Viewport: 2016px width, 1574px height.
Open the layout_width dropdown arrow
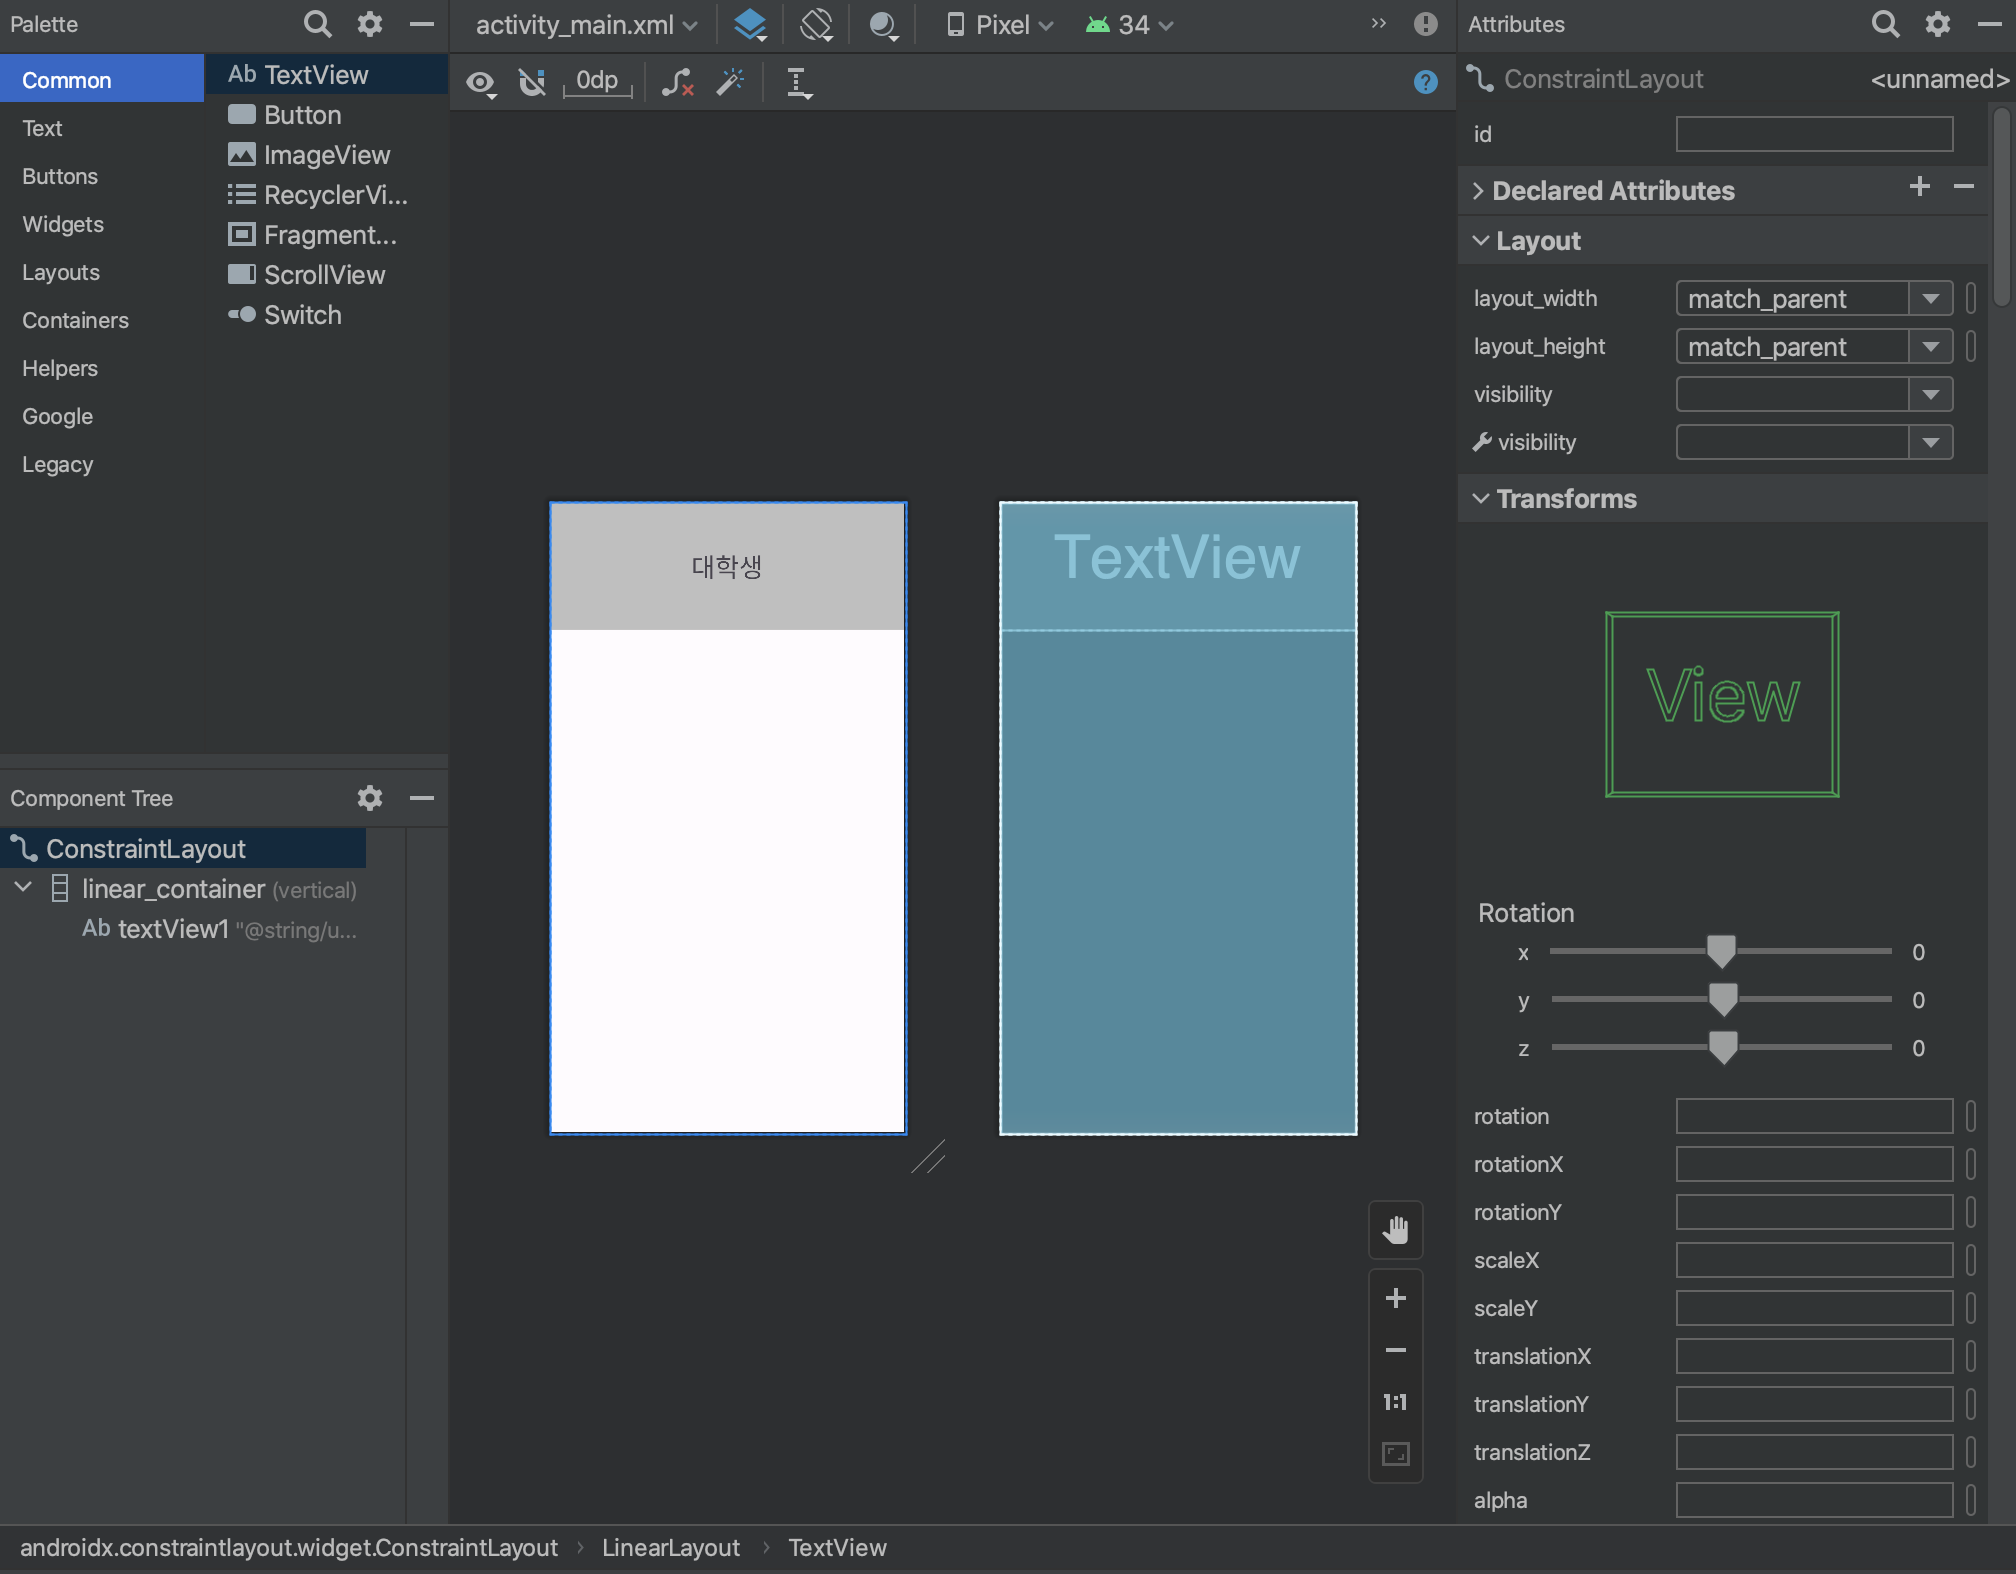(x=1930, y=298)
